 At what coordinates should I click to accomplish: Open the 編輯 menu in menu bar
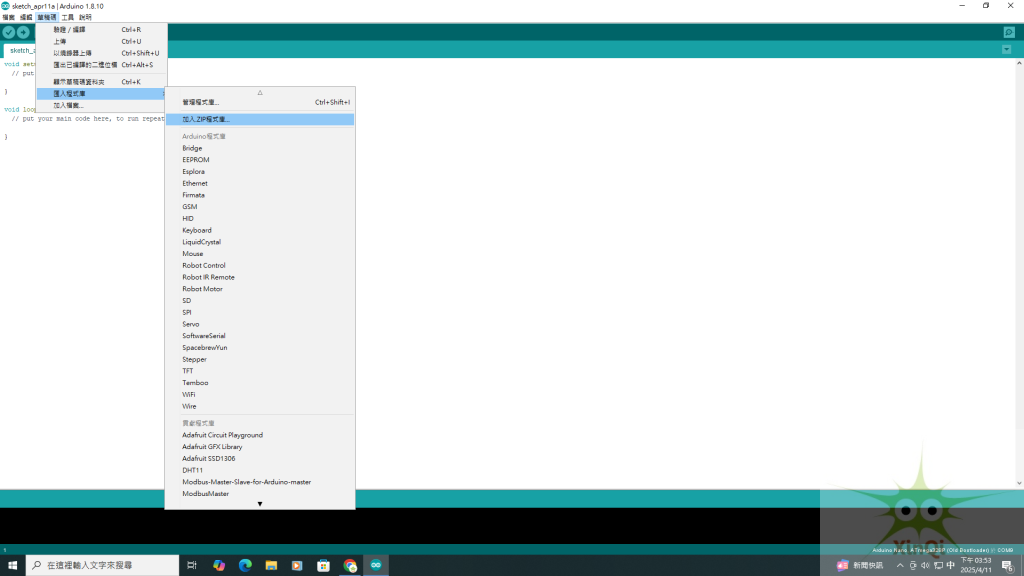pyautogui.click(x=26, y=17)
